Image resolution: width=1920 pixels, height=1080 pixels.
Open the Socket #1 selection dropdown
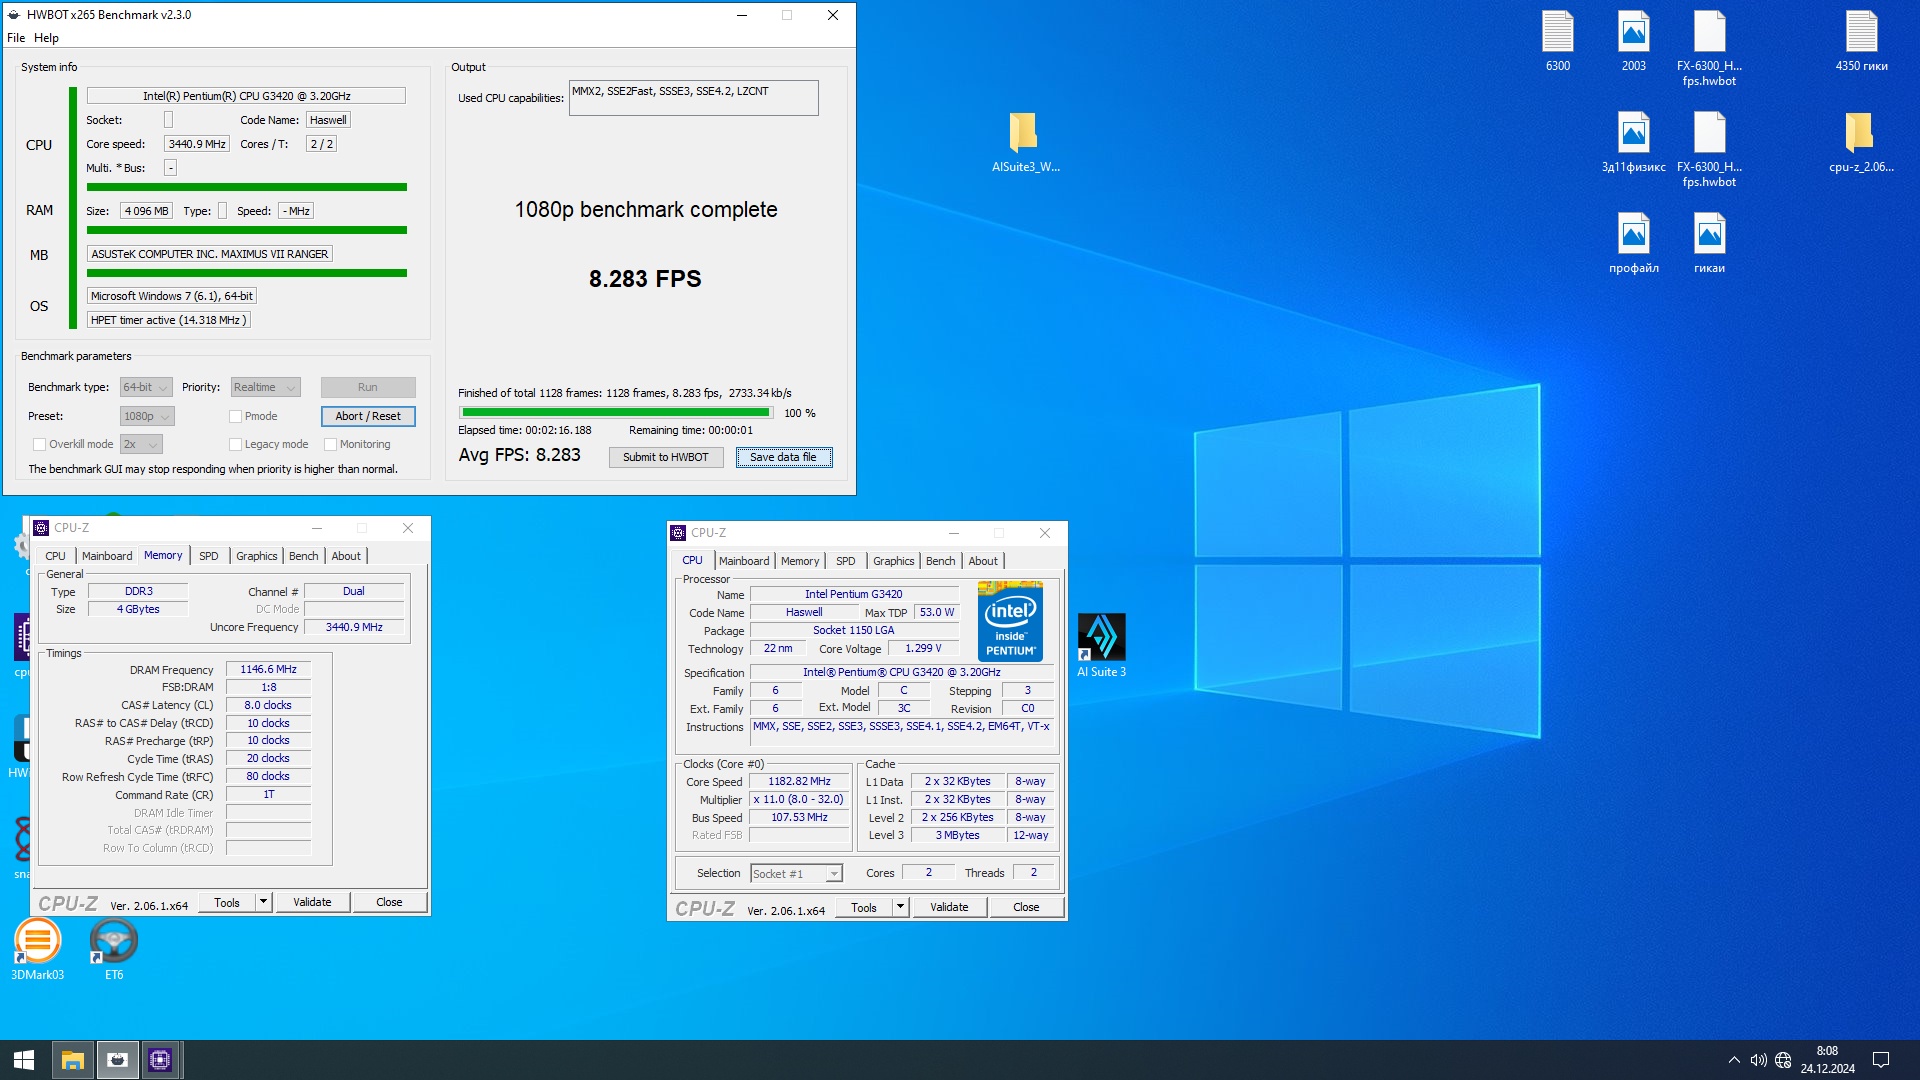[x=796, y=874]
